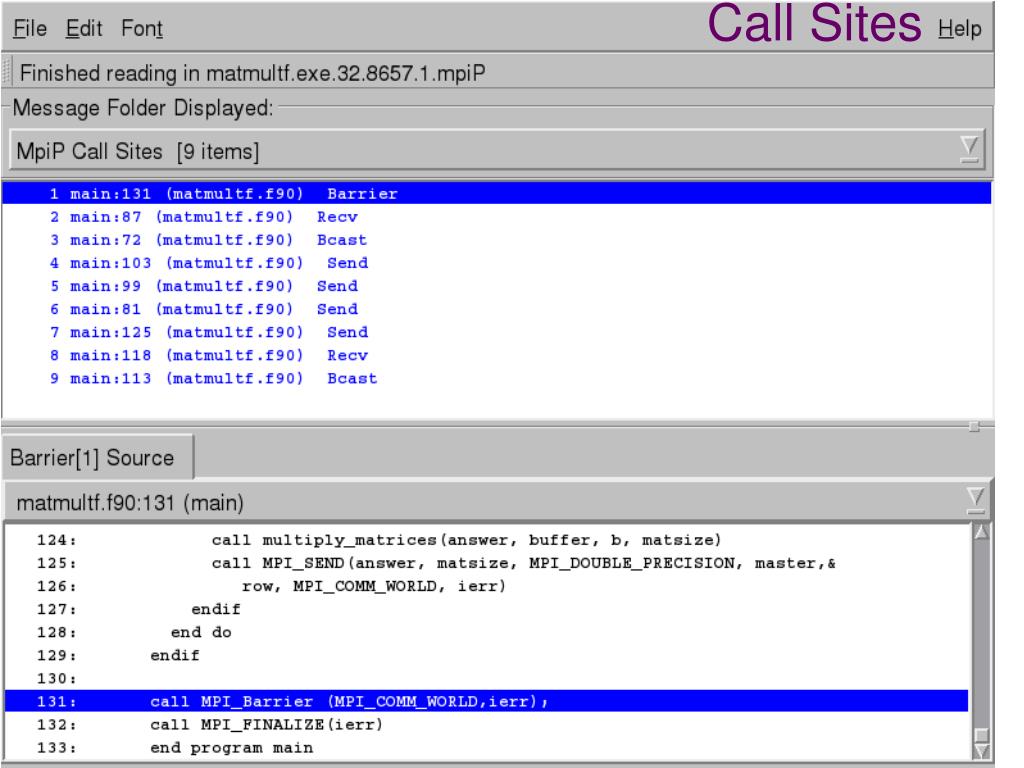The image size is (1024, 768).
Task: Open the Edit menu
Action: [x=83, y=29]
